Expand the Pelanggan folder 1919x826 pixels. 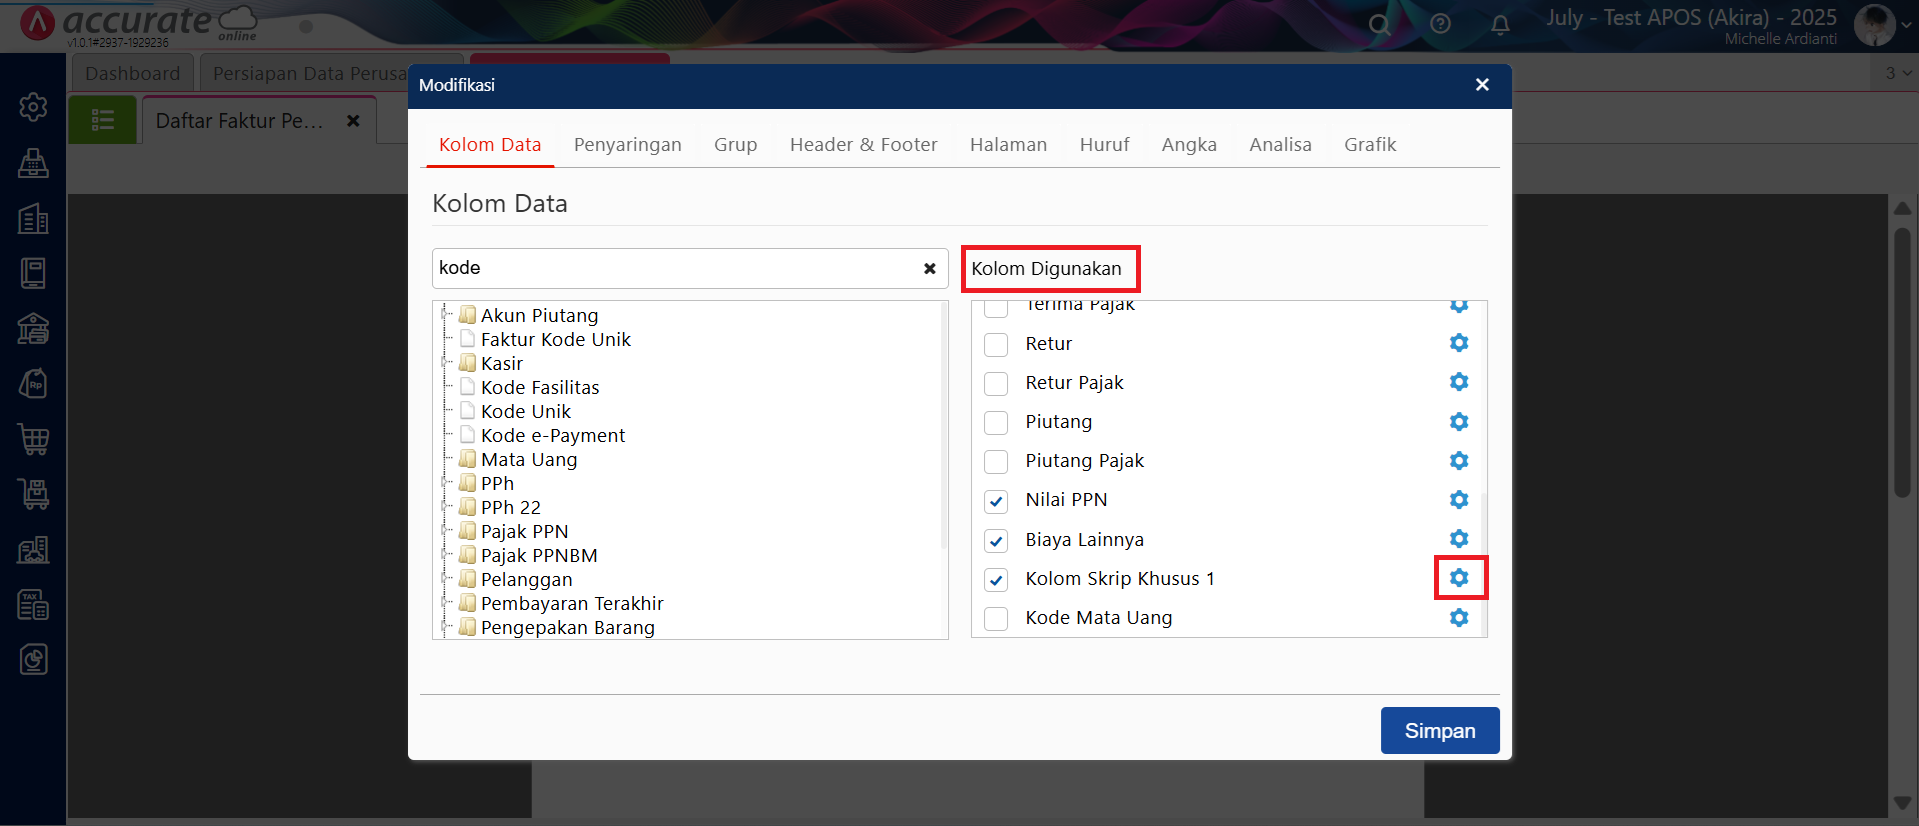click(446, 579)
